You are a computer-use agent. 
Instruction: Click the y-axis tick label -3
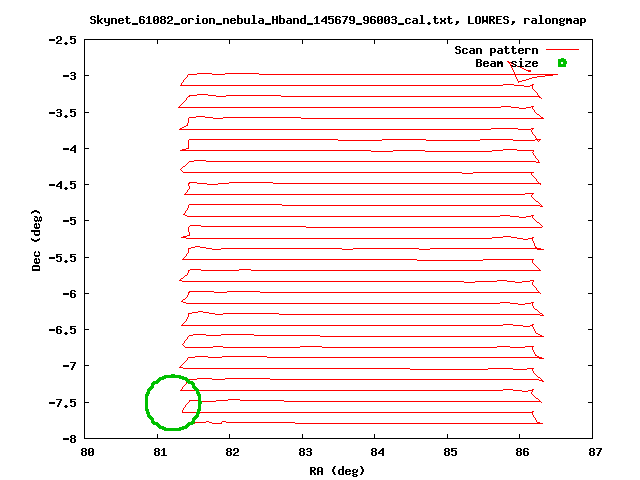(x=69, y=76)
